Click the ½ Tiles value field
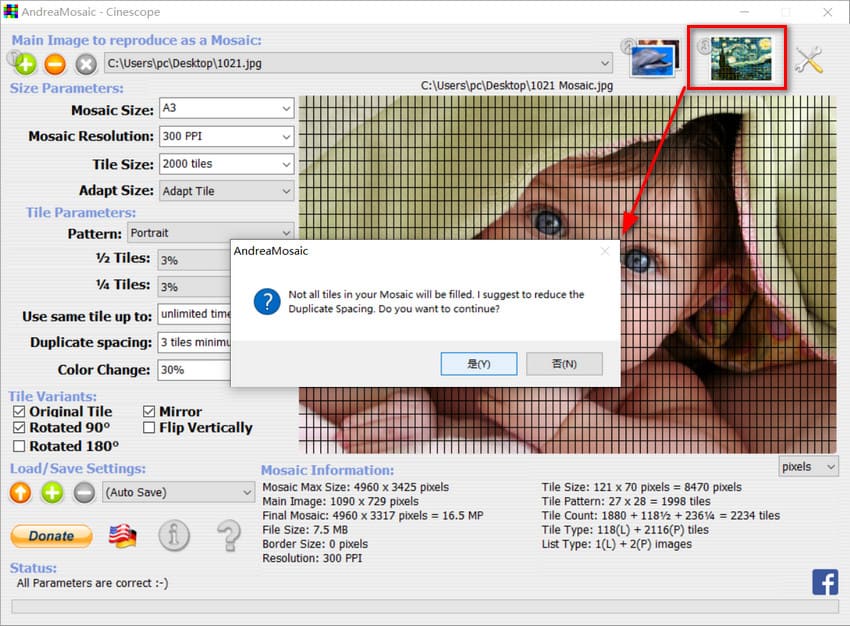850x626 pixels. coord(194,260)
